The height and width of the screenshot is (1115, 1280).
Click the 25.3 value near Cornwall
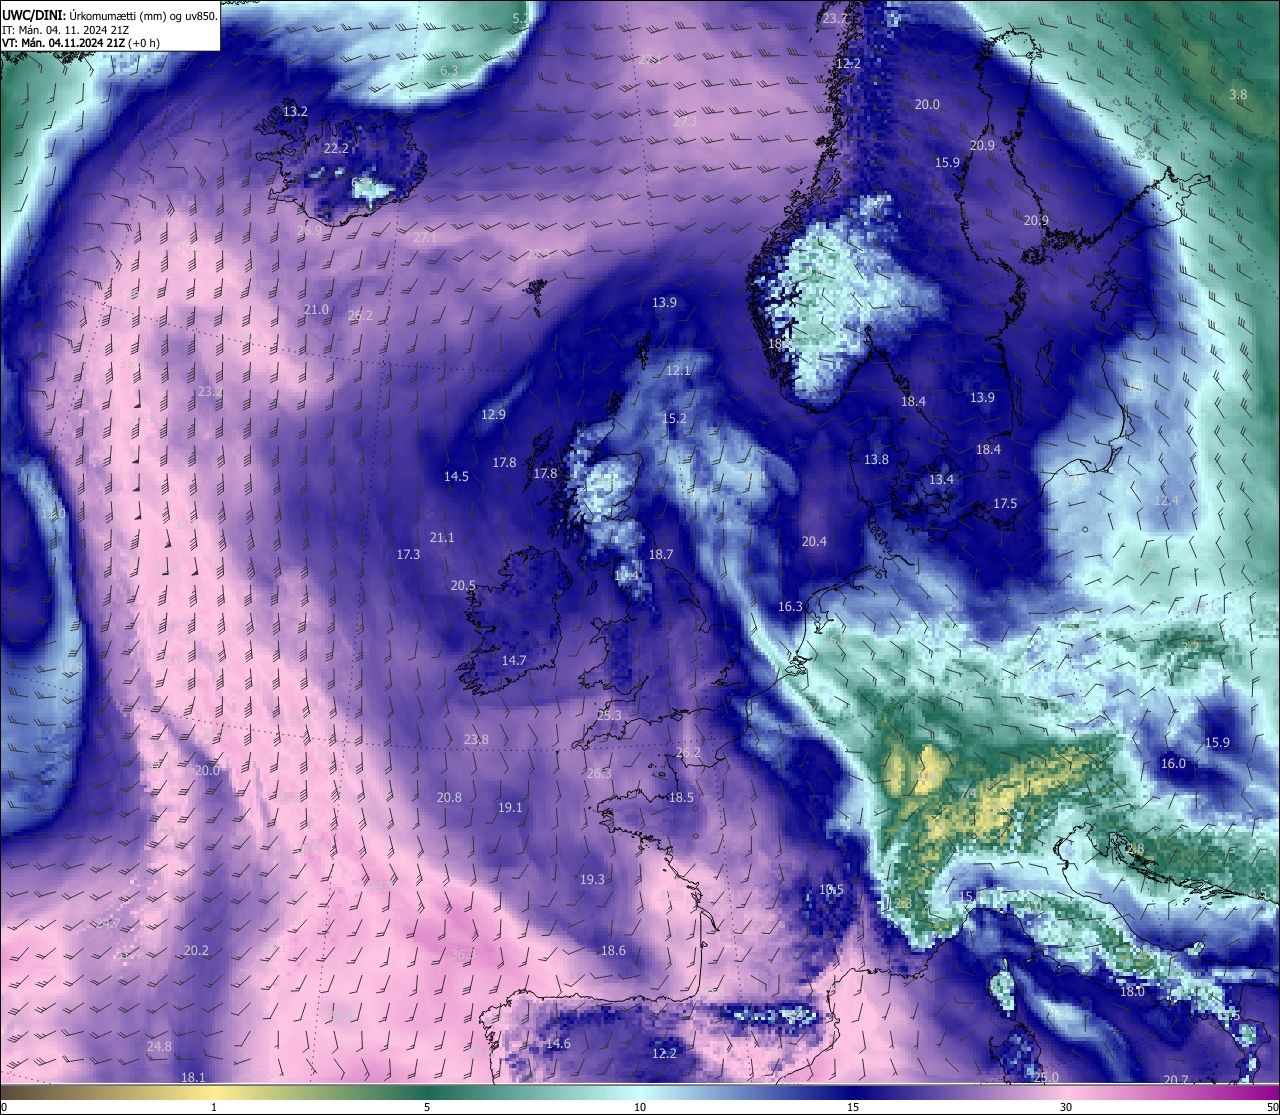[x=609, y=716]
